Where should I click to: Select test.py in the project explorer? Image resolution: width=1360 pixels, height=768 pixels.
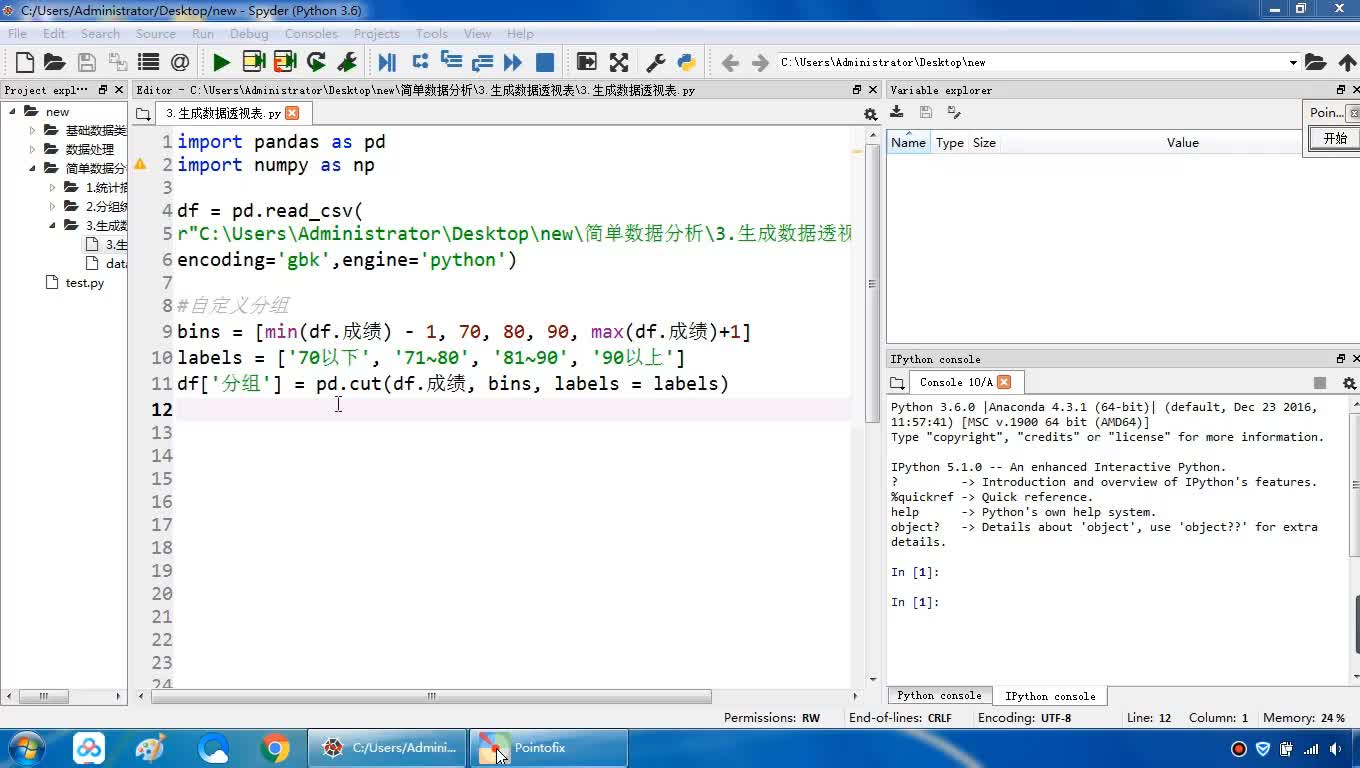pyautogui.click(x=84, y=283)
